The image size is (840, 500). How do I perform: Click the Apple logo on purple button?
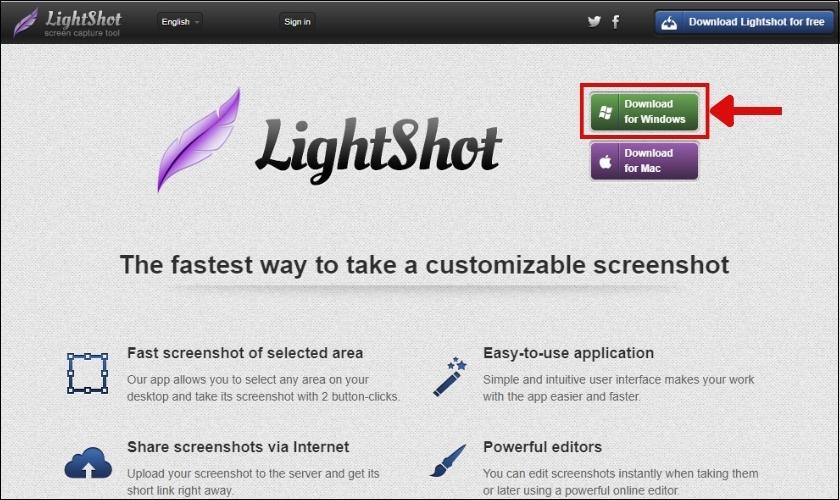[x=605, y=161]
